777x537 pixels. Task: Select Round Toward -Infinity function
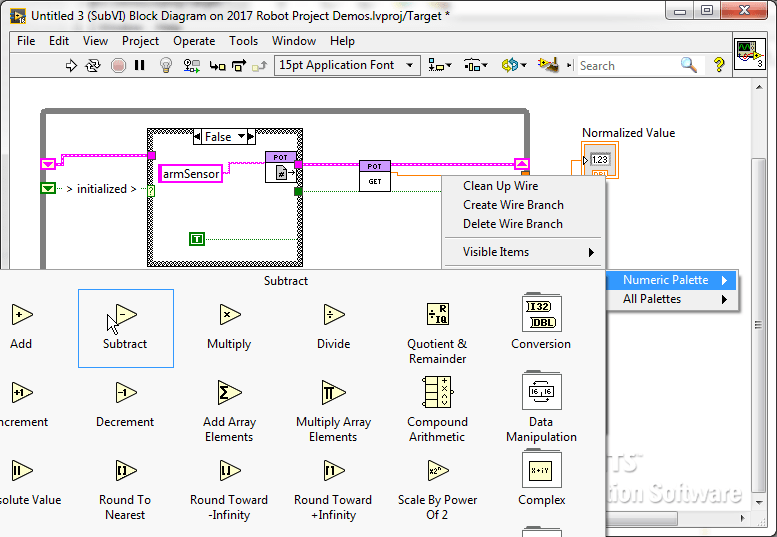click(229, 489)
